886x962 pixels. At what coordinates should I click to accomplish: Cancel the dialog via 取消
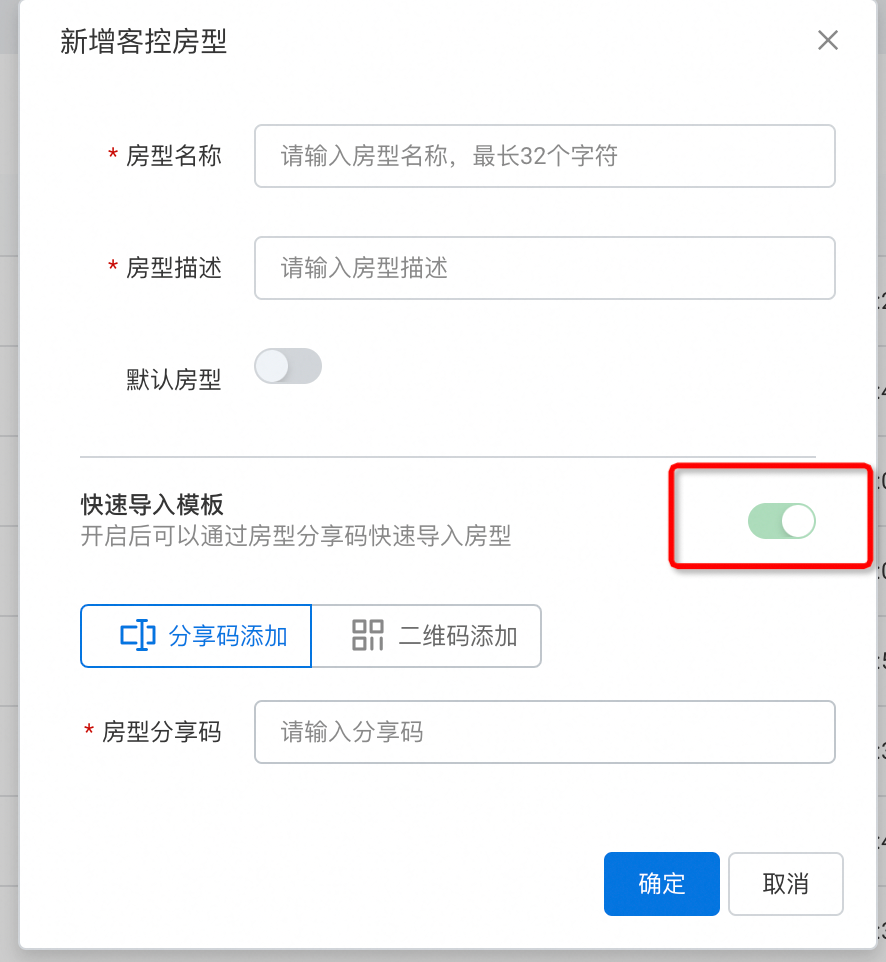click(786, 883)
